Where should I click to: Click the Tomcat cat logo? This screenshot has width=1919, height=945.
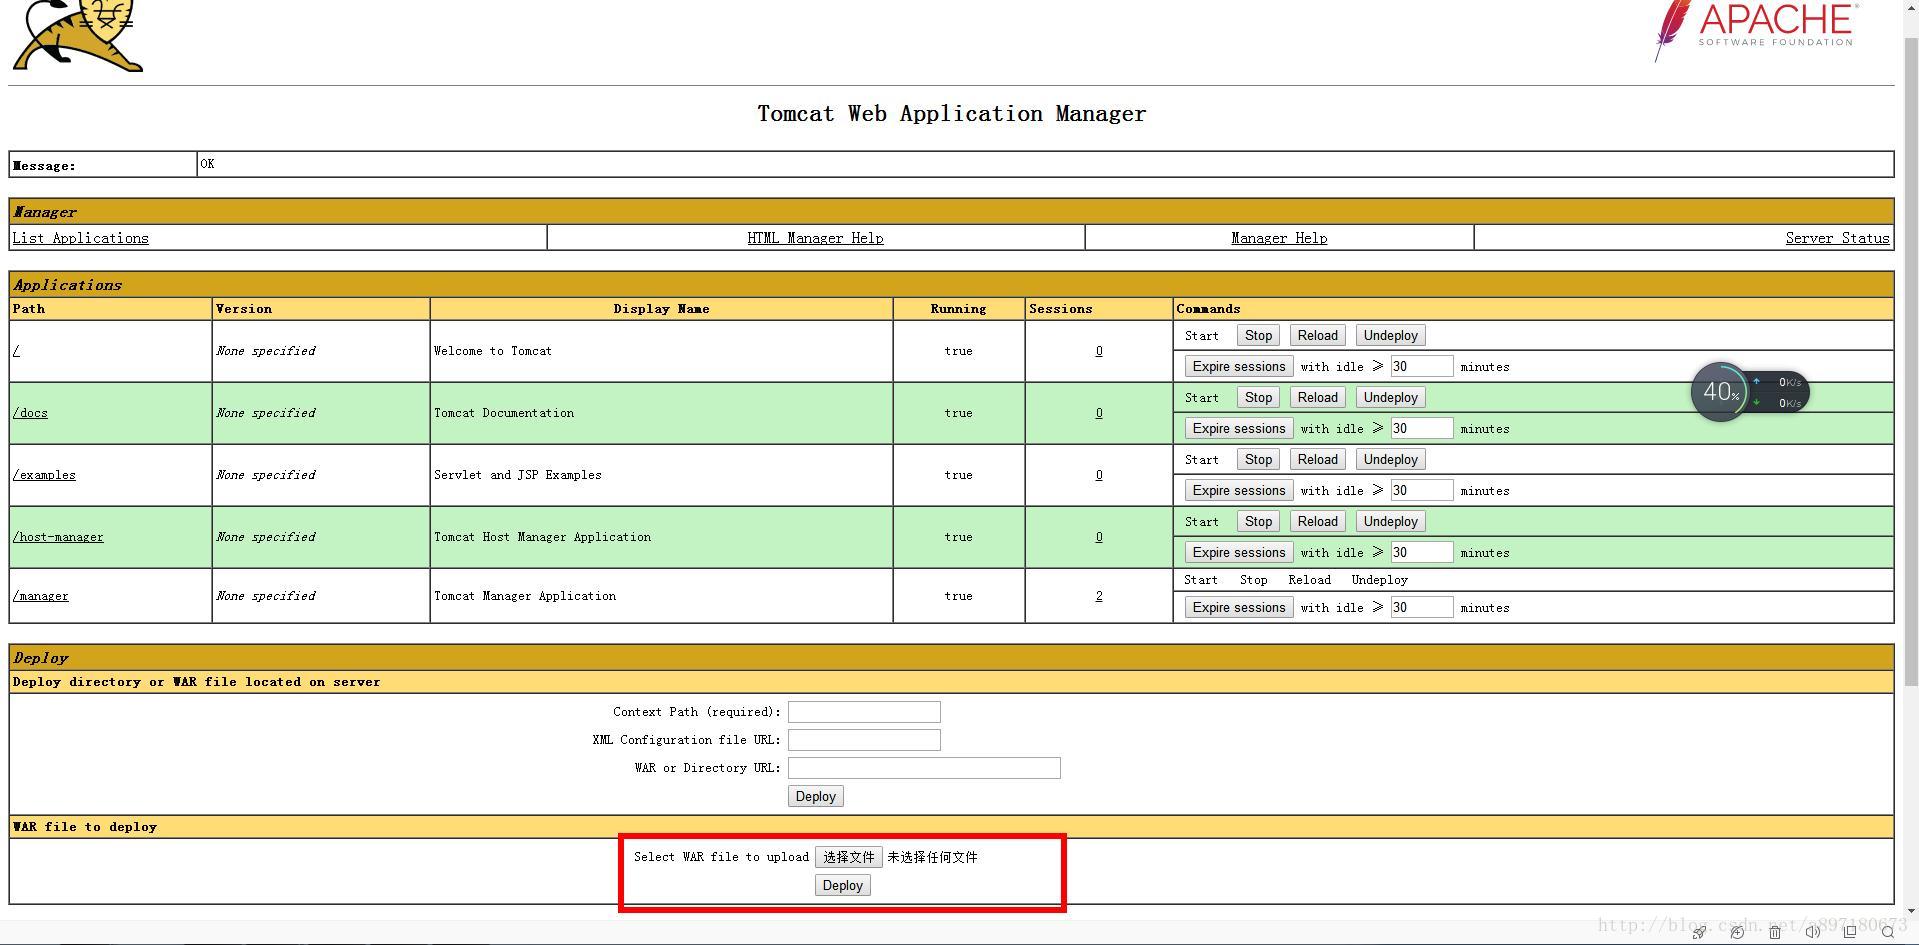78,35
